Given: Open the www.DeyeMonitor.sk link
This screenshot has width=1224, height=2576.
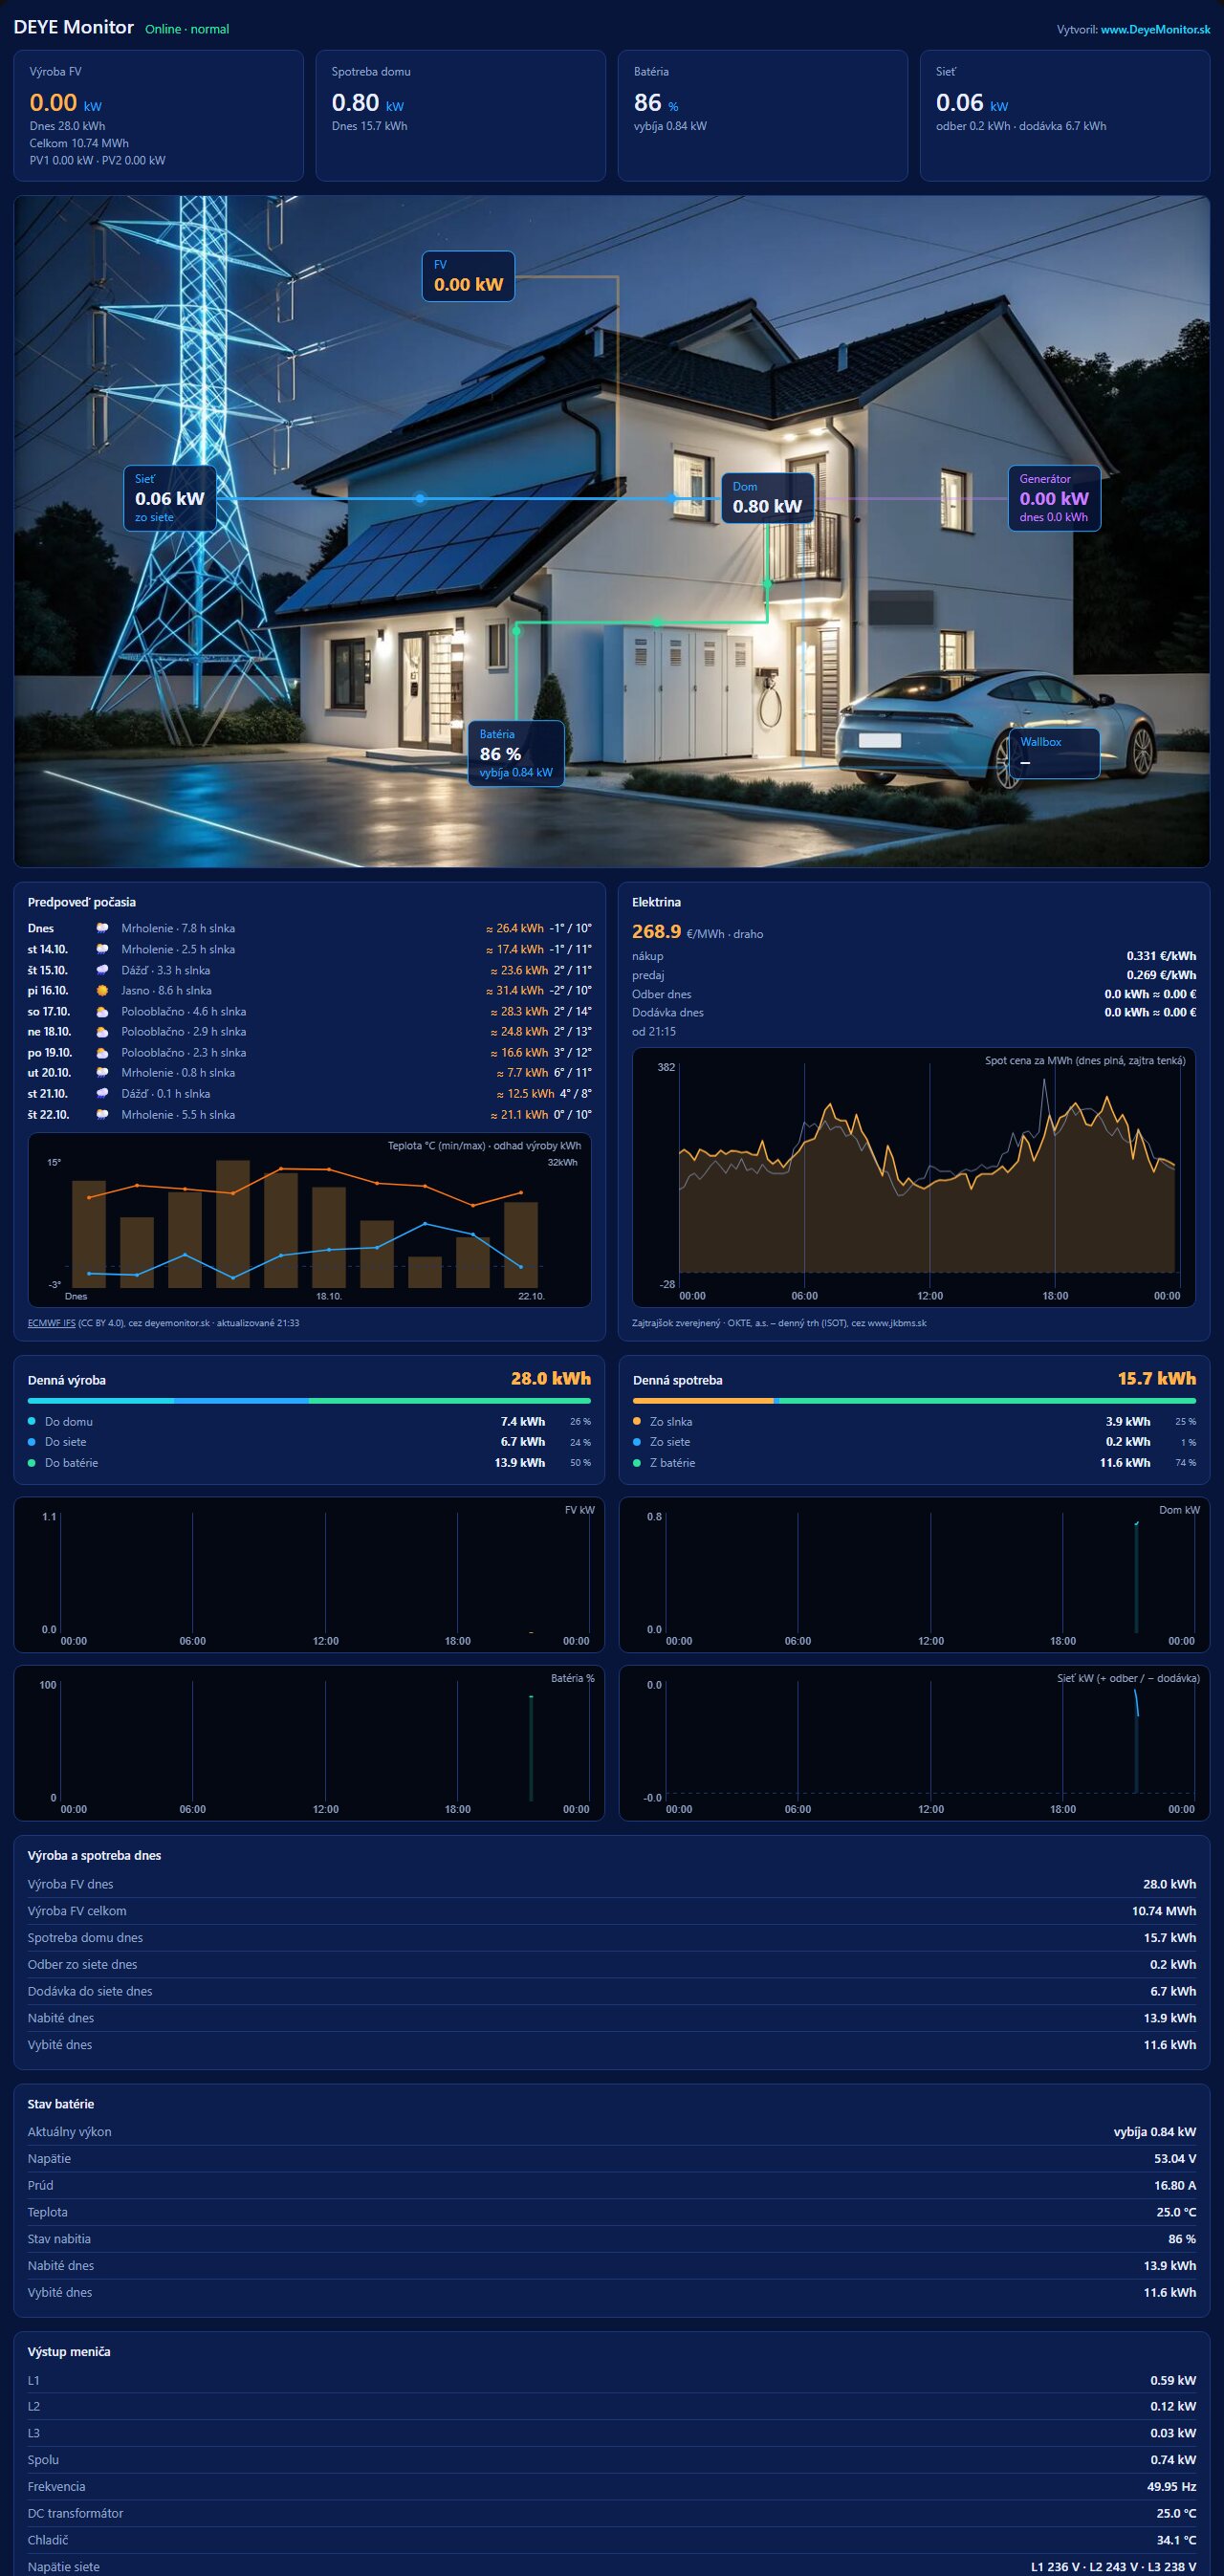Looking at the screenshot, I should pyautogui.click(x=1155, y=30).
